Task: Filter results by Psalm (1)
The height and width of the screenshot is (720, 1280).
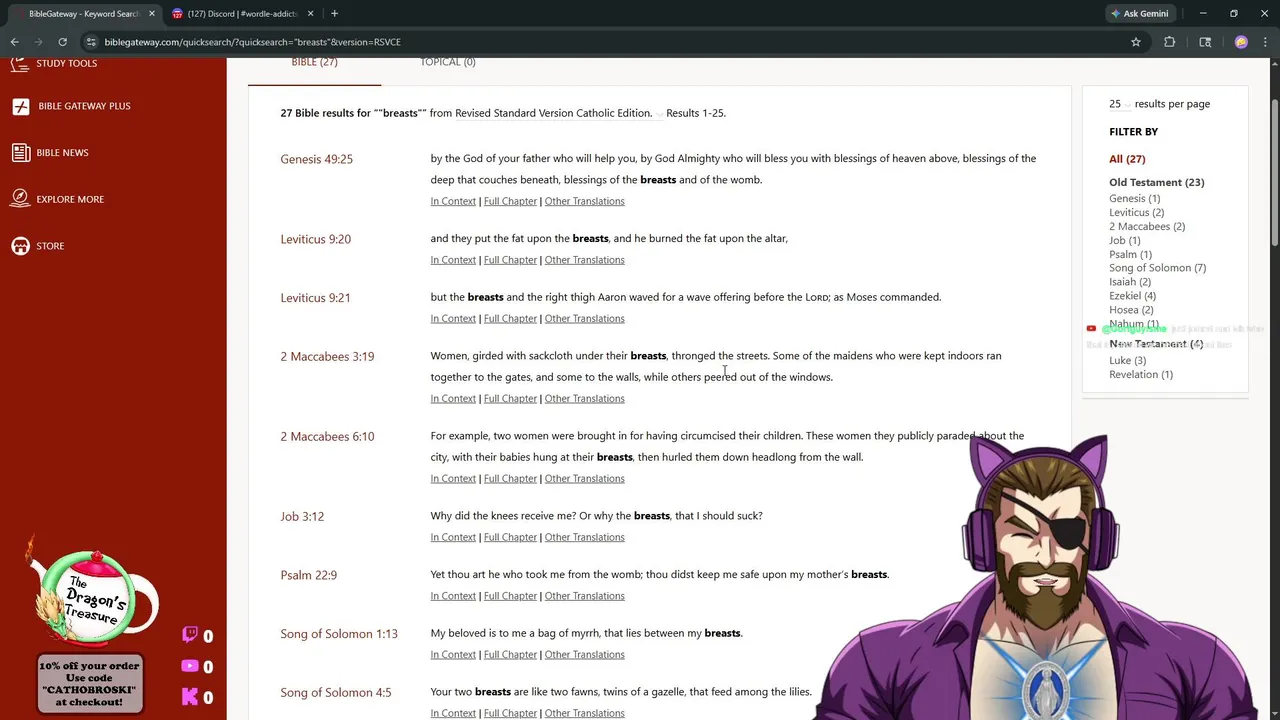Action: [1130, 255]
